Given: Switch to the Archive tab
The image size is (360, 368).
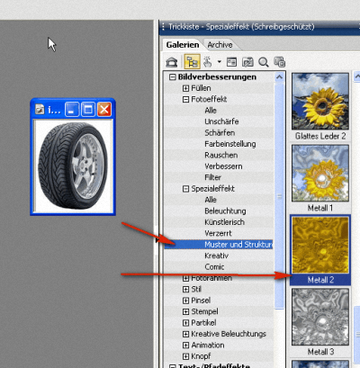Looking at the screenshot, I should pyautogui.click(x=220, y=45).
